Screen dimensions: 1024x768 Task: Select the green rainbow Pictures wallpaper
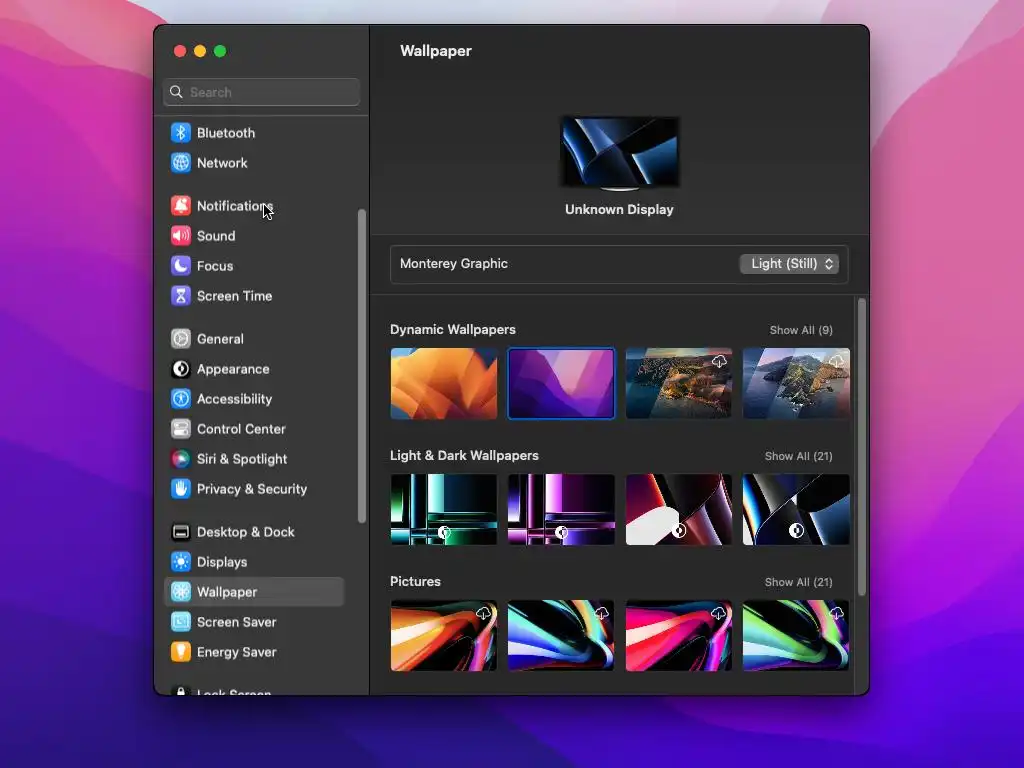pos(796,635)
